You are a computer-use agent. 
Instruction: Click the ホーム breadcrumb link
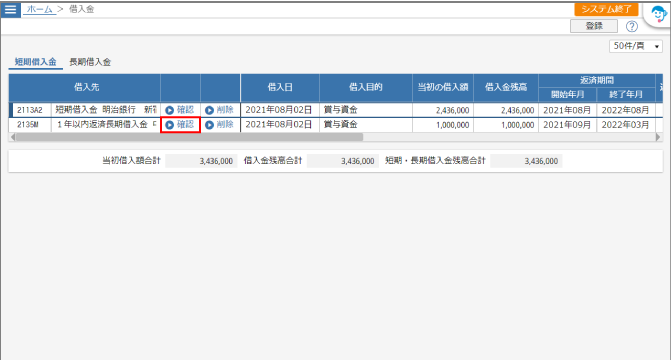pyautogui.click(x=39, y=9)
